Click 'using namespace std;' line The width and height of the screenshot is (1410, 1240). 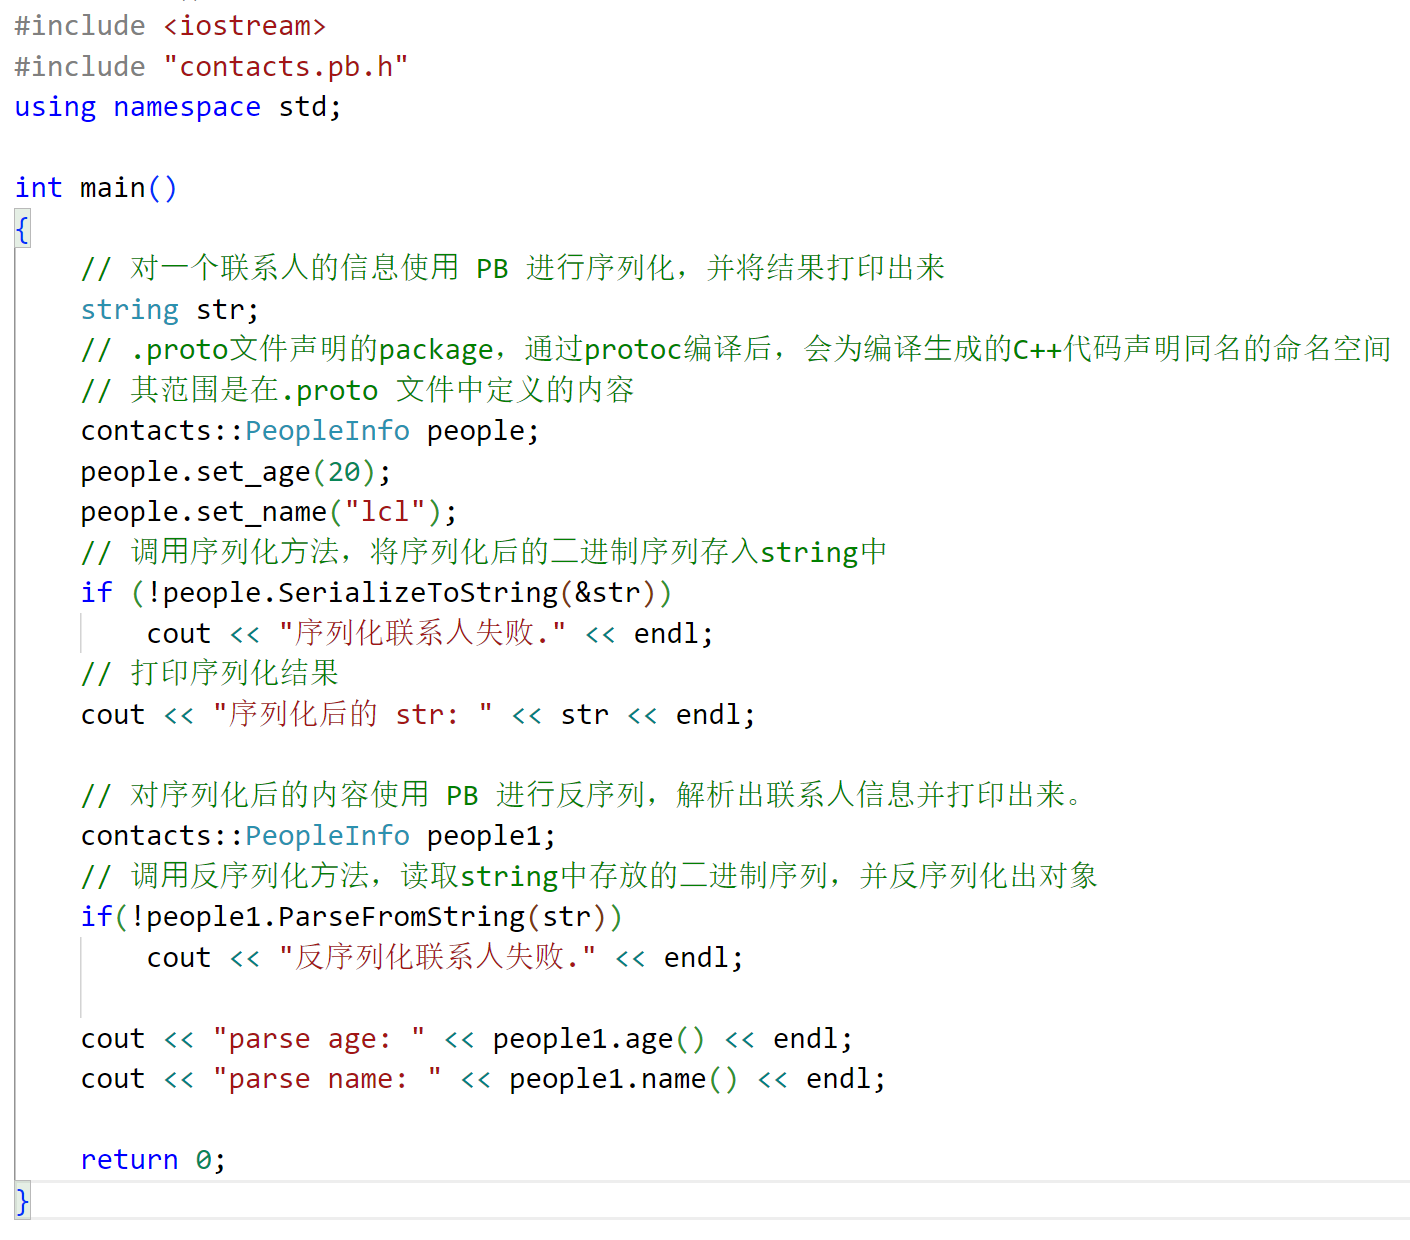coord(178,107)
